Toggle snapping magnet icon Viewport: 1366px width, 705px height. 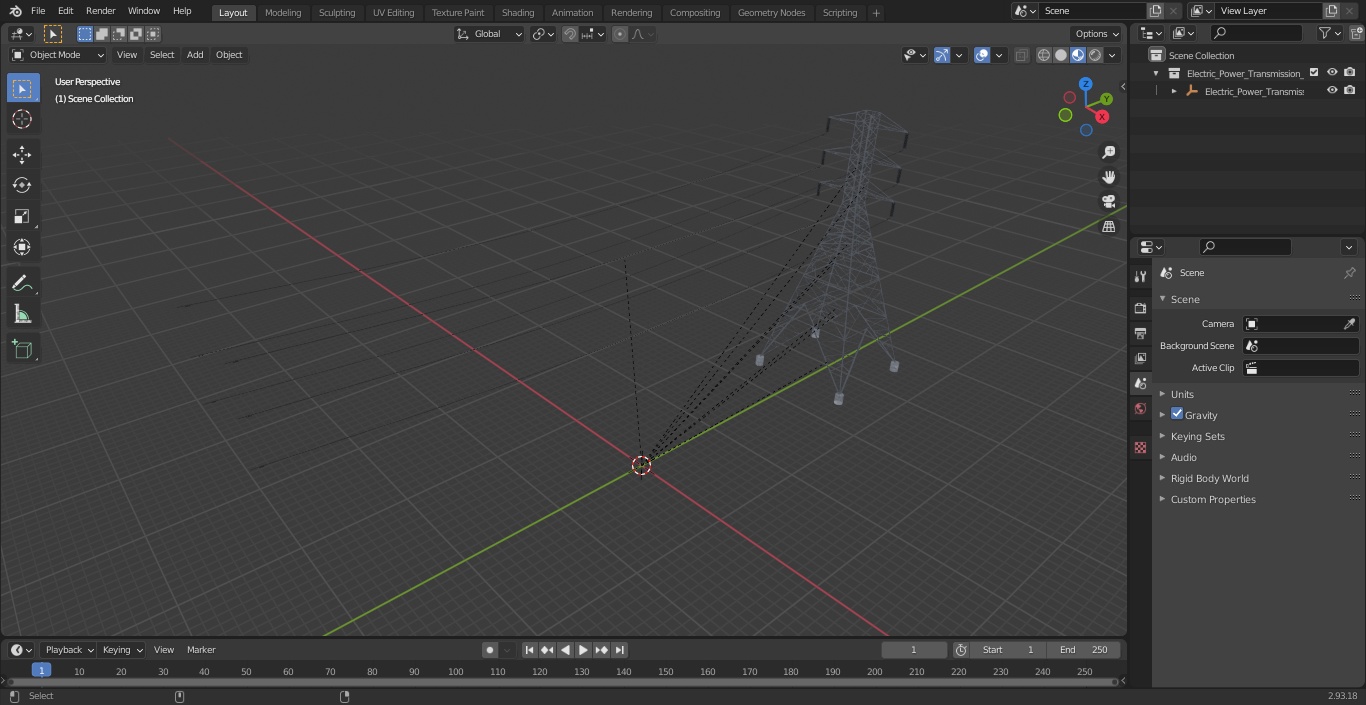click(570, 34)
